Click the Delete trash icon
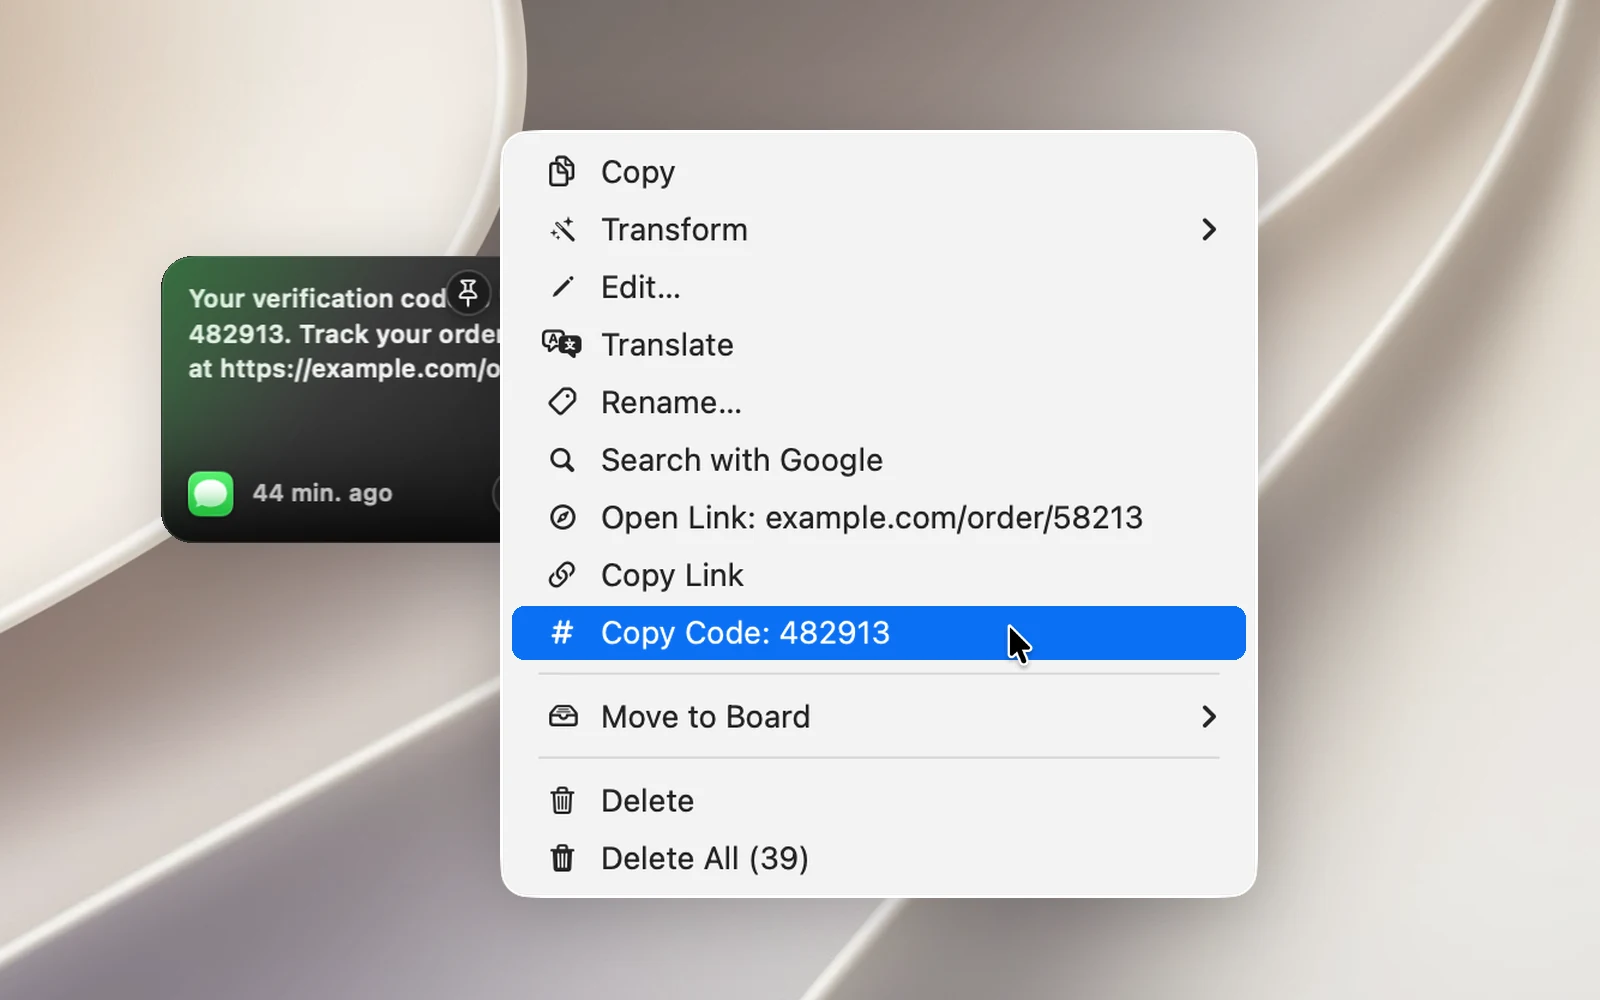 (x=562, y=800)
